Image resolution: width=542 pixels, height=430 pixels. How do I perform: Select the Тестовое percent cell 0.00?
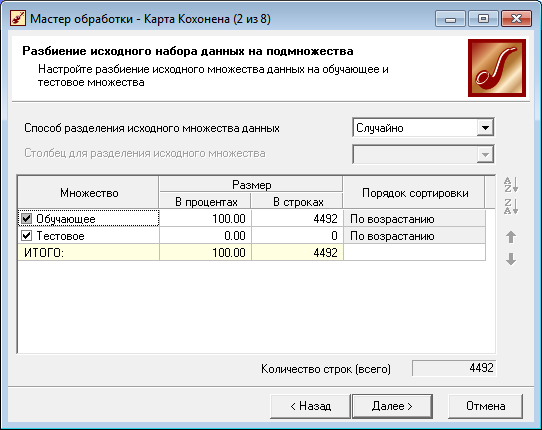[x=205, y=235]
